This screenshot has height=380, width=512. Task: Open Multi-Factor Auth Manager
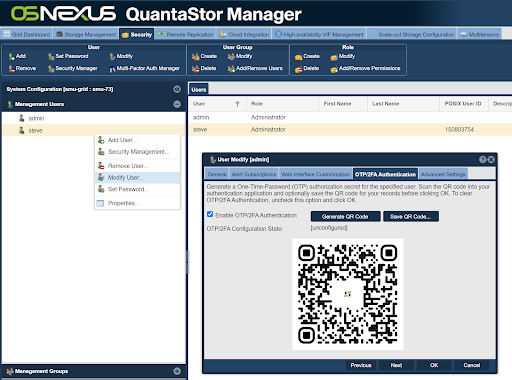[x=145, y=68]
